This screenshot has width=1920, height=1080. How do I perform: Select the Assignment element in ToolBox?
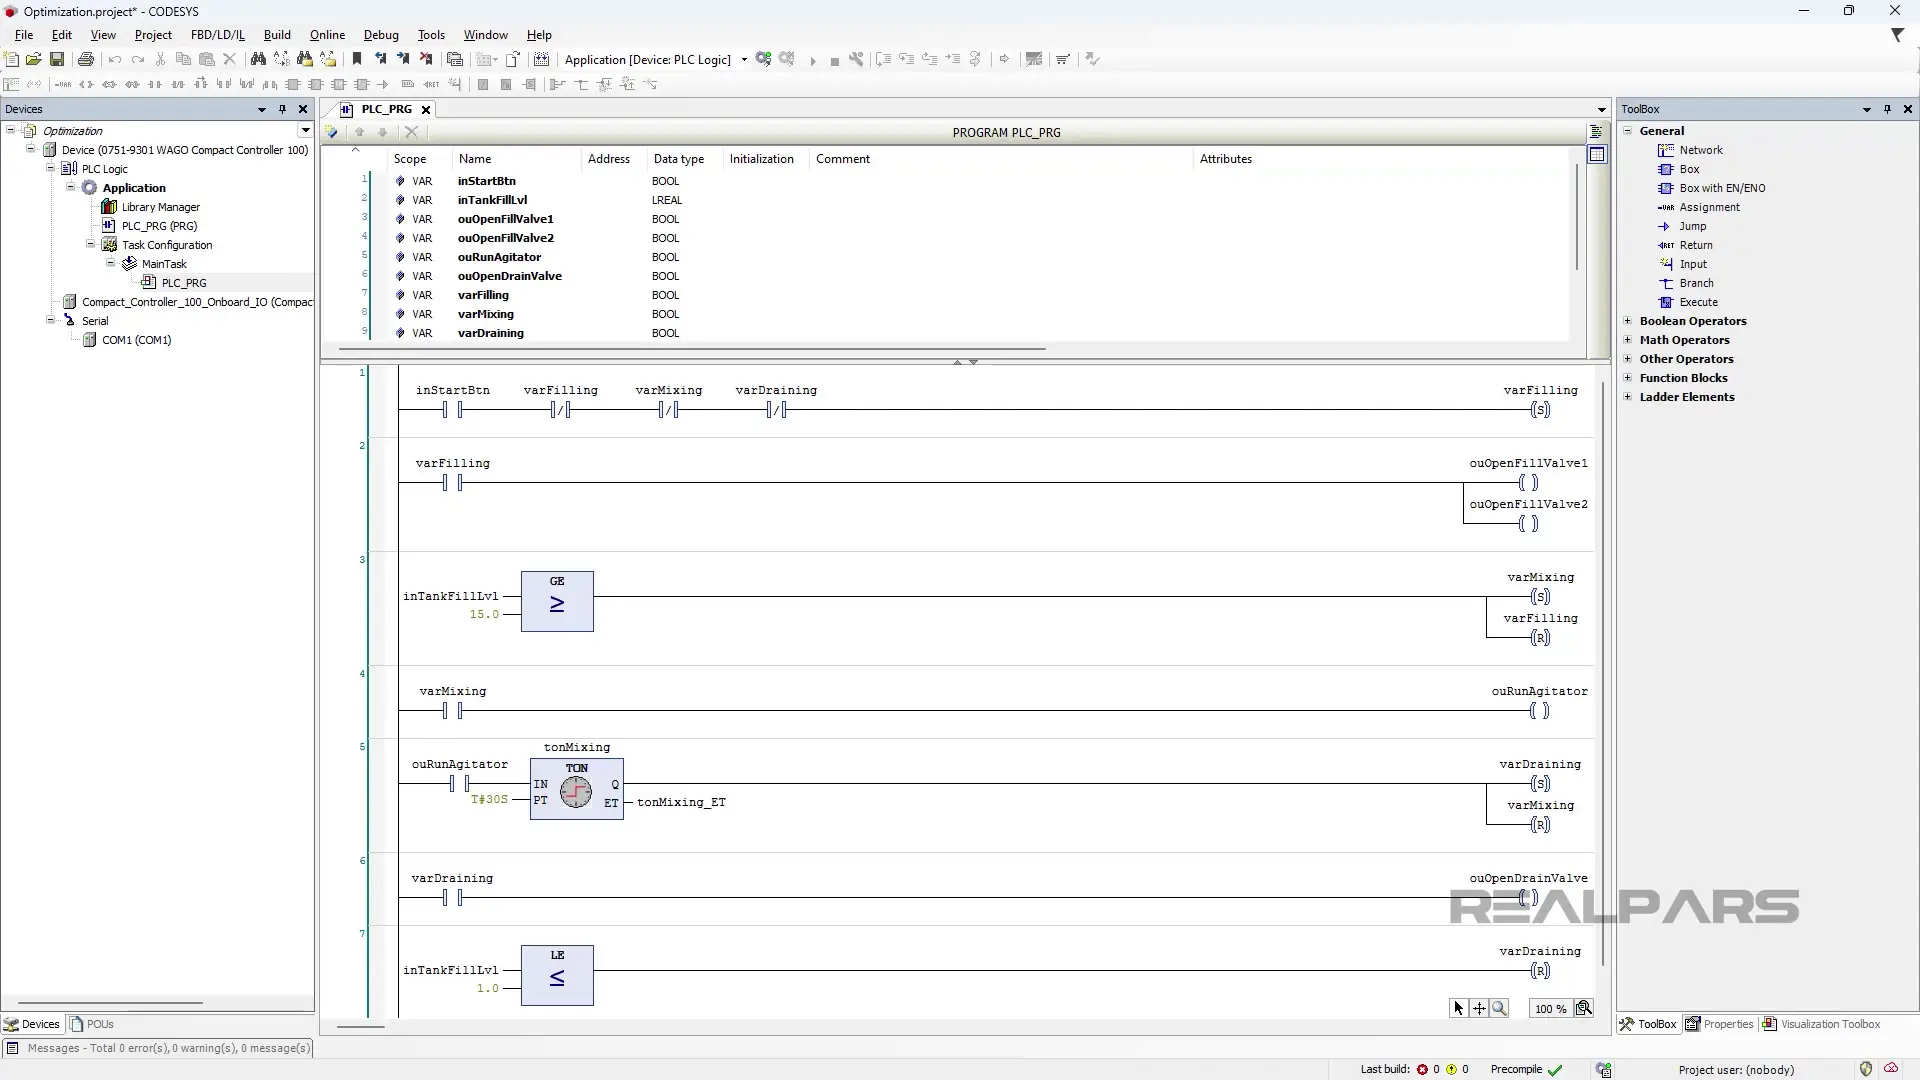coord(1710,207)
